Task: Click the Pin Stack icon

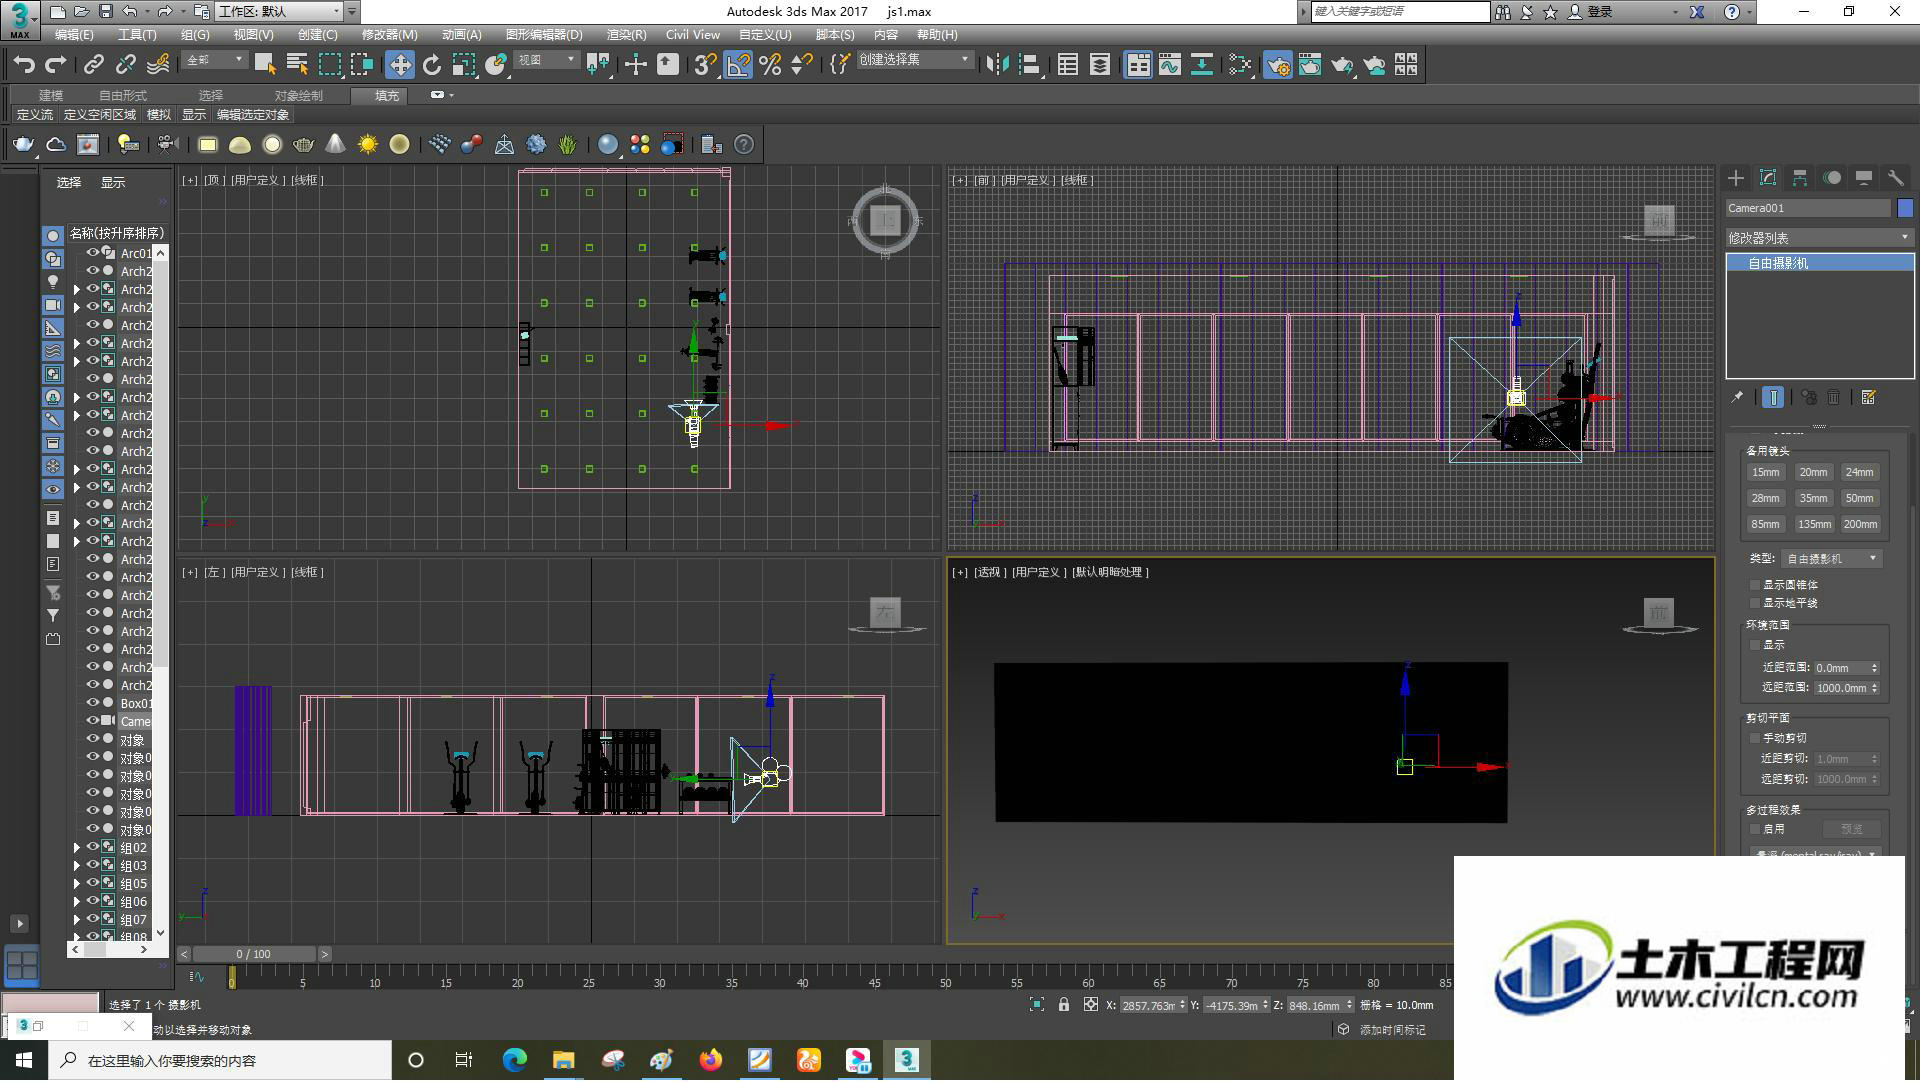Action: click(x=1737, y=398)
